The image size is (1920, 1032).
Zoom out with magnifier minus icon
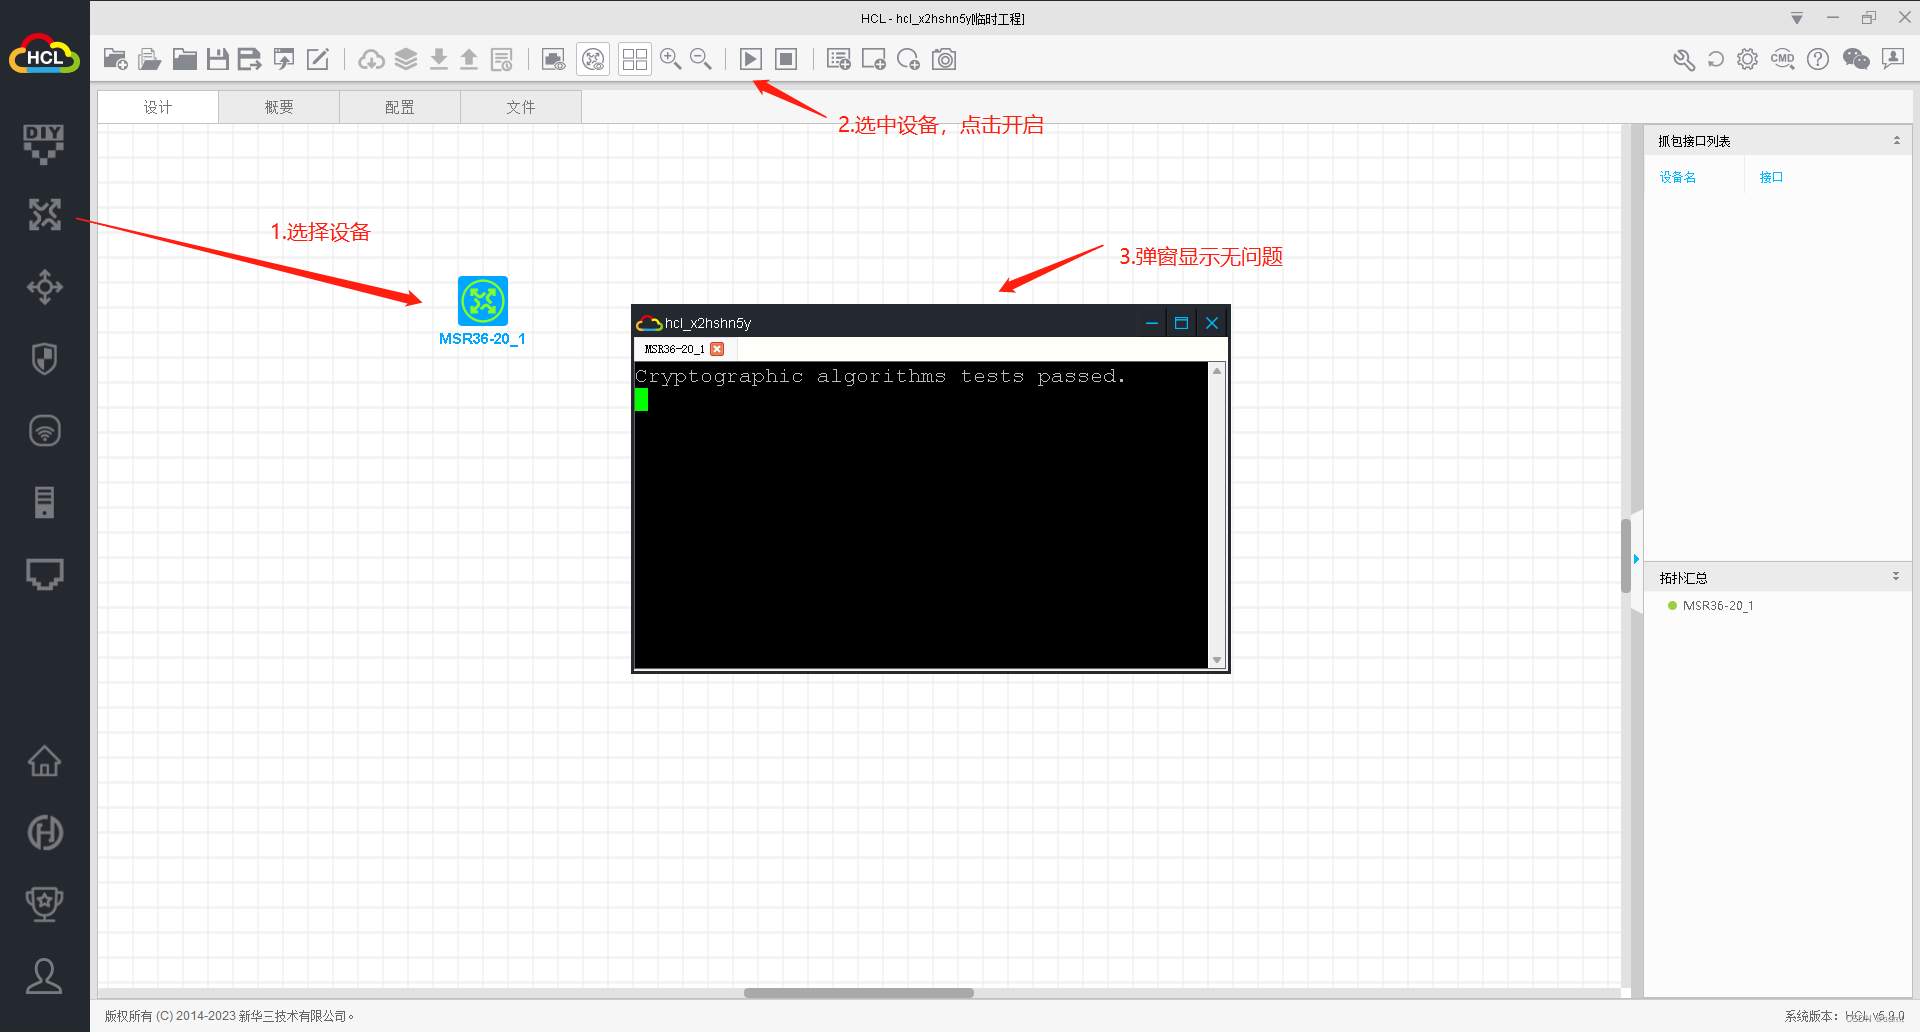[701, 60]
